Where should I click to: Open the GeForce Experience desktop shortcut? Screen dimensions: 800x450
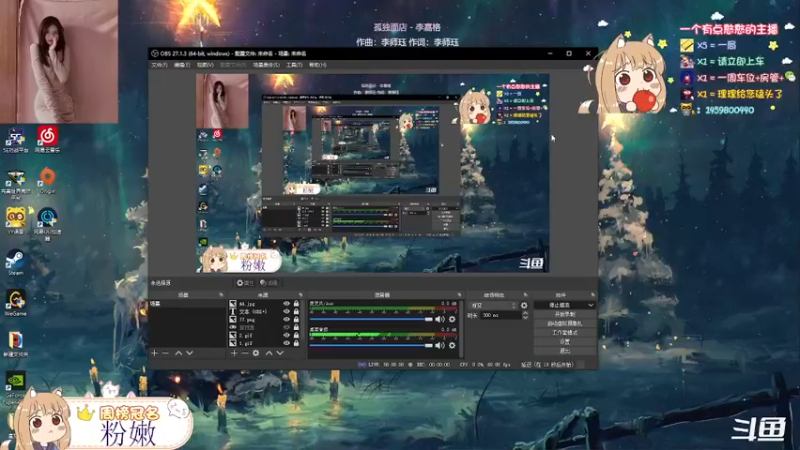[x=15, y=389]
